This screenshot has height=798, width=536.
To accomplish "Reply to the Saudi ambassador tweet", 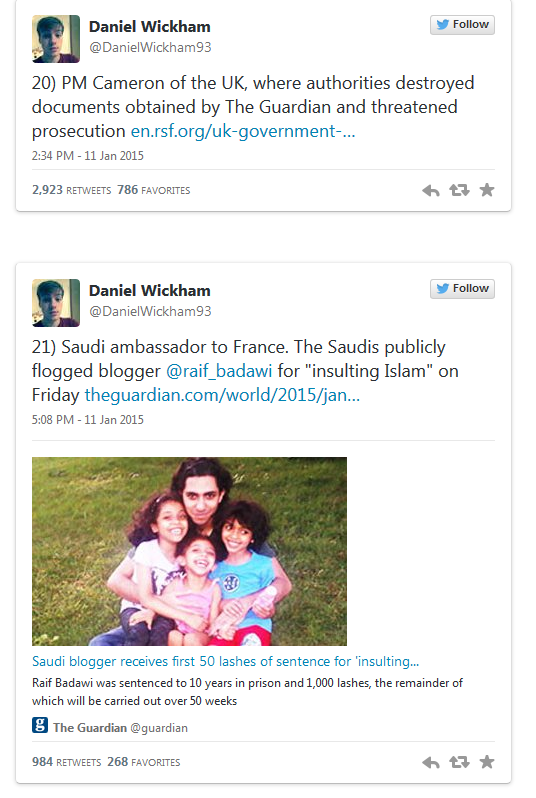I will (x=431, y=762).
